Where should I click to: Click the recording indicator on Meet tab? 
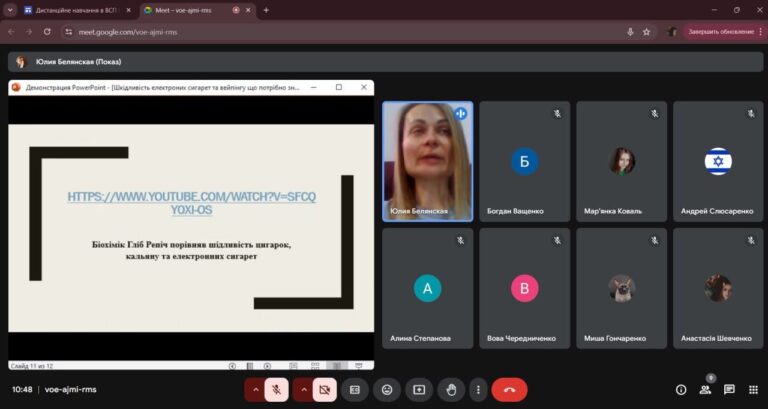(x=236, y=10)
